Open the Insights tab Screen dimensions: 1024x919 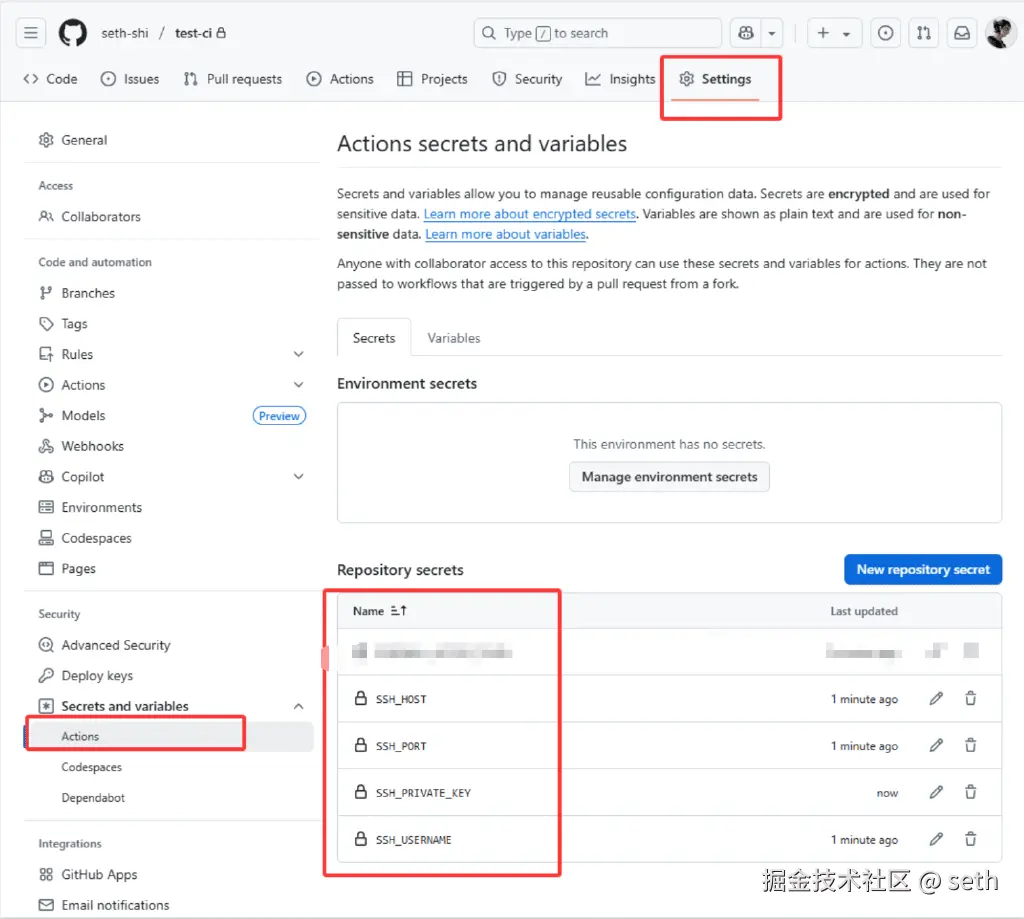[x=620, y=79]
